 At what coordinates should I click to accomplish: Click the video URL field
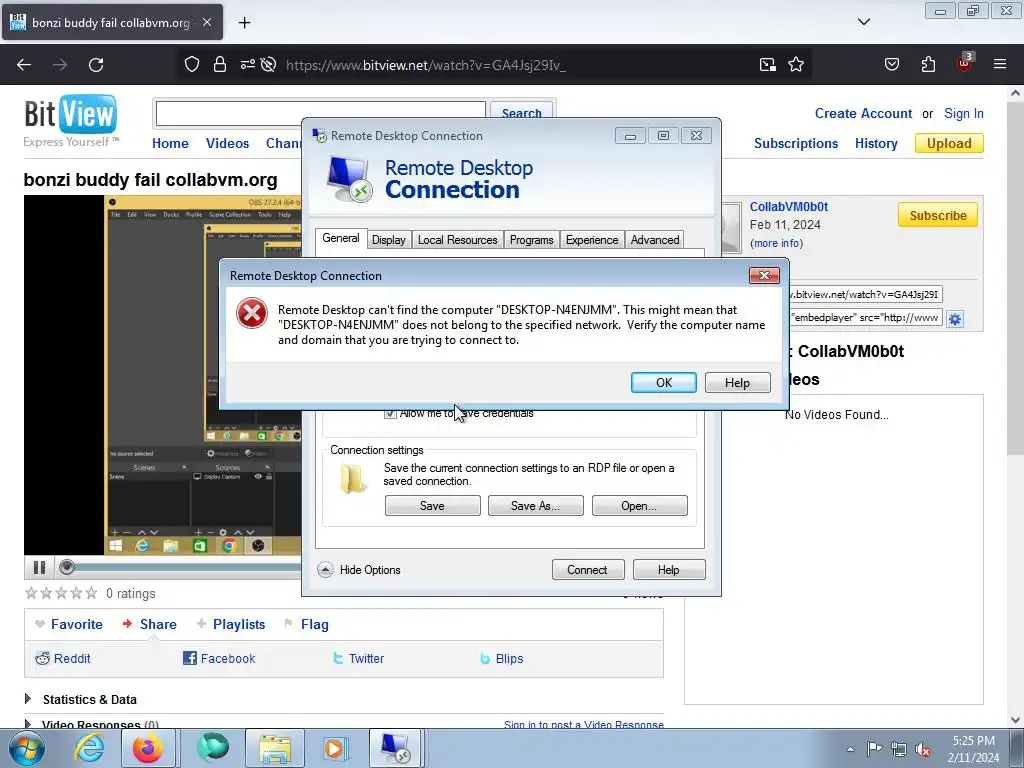pyautogui.click(x=865, y=295)
